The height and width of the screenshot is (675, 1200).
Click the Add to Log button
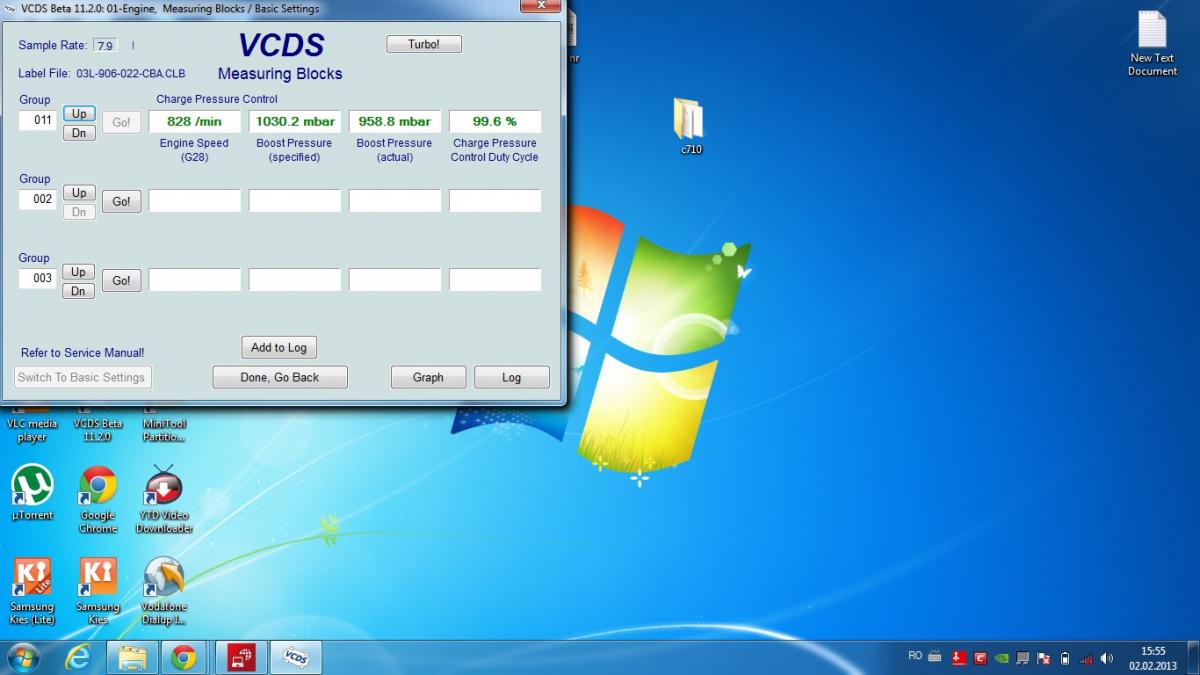pyautogui.click(x=279, y=347)
